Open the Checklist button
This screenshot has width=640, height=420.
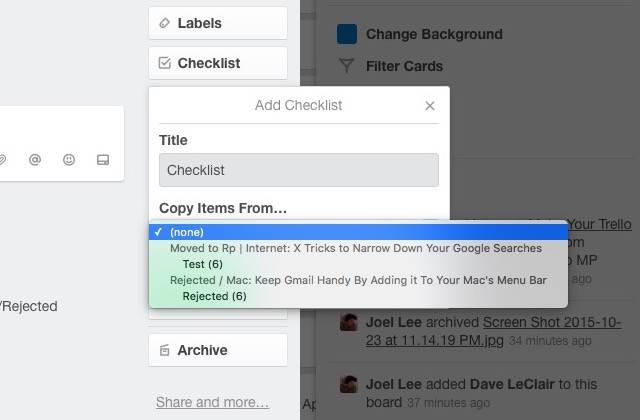(218, 63)
